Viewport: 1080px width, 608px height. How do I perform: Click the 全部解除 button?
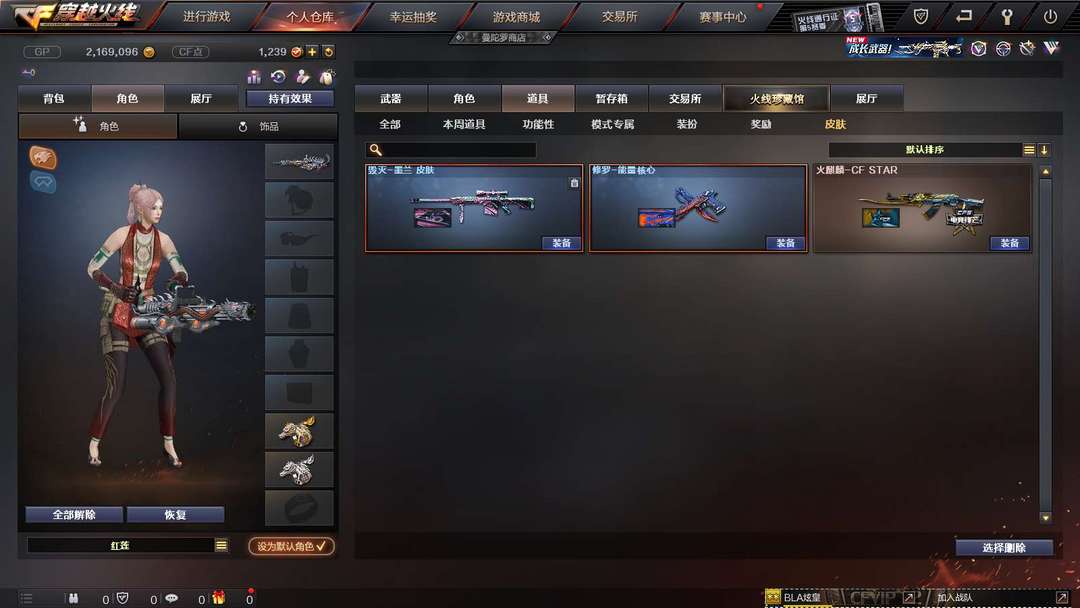tap(74, 514)
